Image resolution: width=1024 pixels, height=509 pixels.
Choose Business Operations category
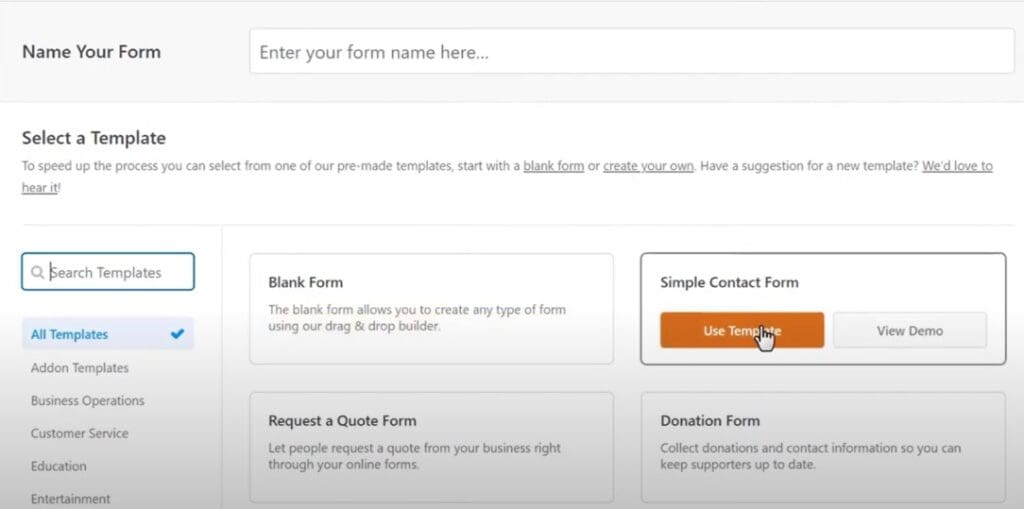(88, 401)
